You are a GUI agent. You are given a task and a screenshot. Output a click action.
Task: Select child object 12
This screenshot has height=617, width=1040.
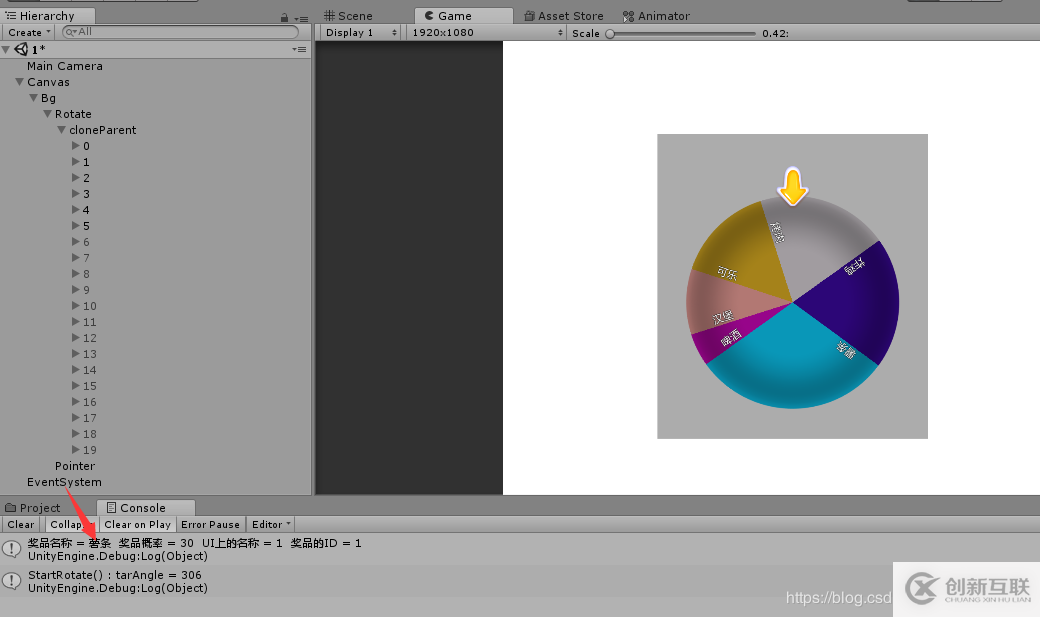coord(90,338)
